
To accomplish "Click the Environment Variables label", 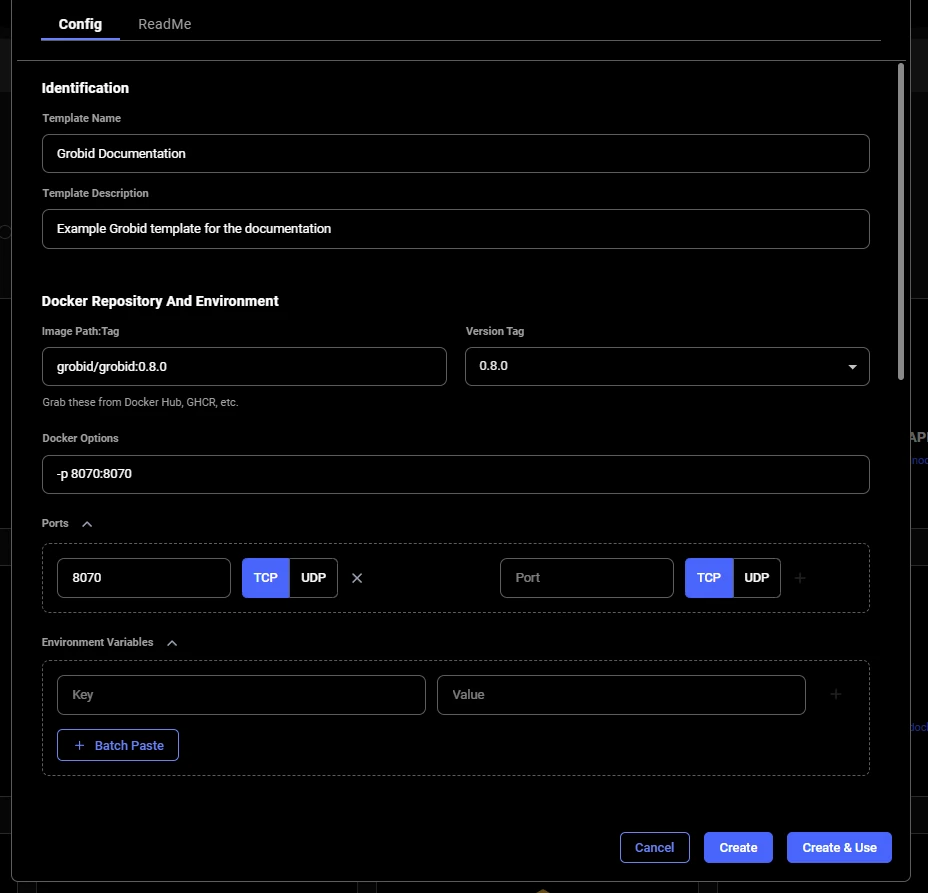I will 98,643.
